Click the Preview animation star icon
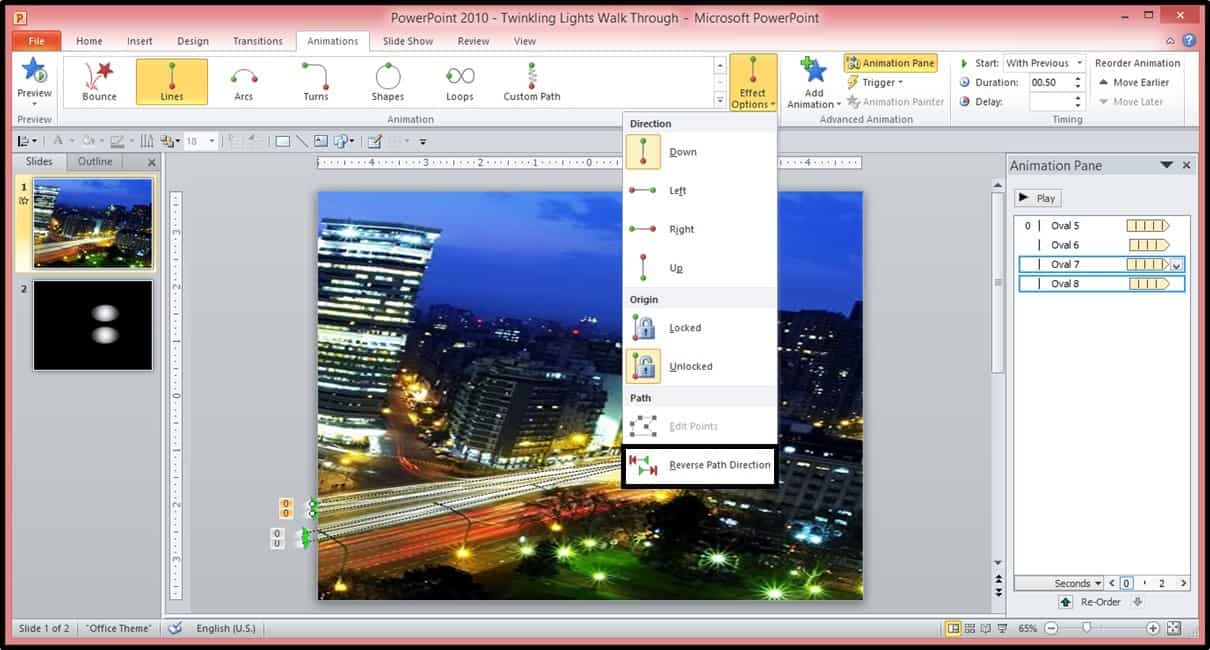 coord(34,70)
